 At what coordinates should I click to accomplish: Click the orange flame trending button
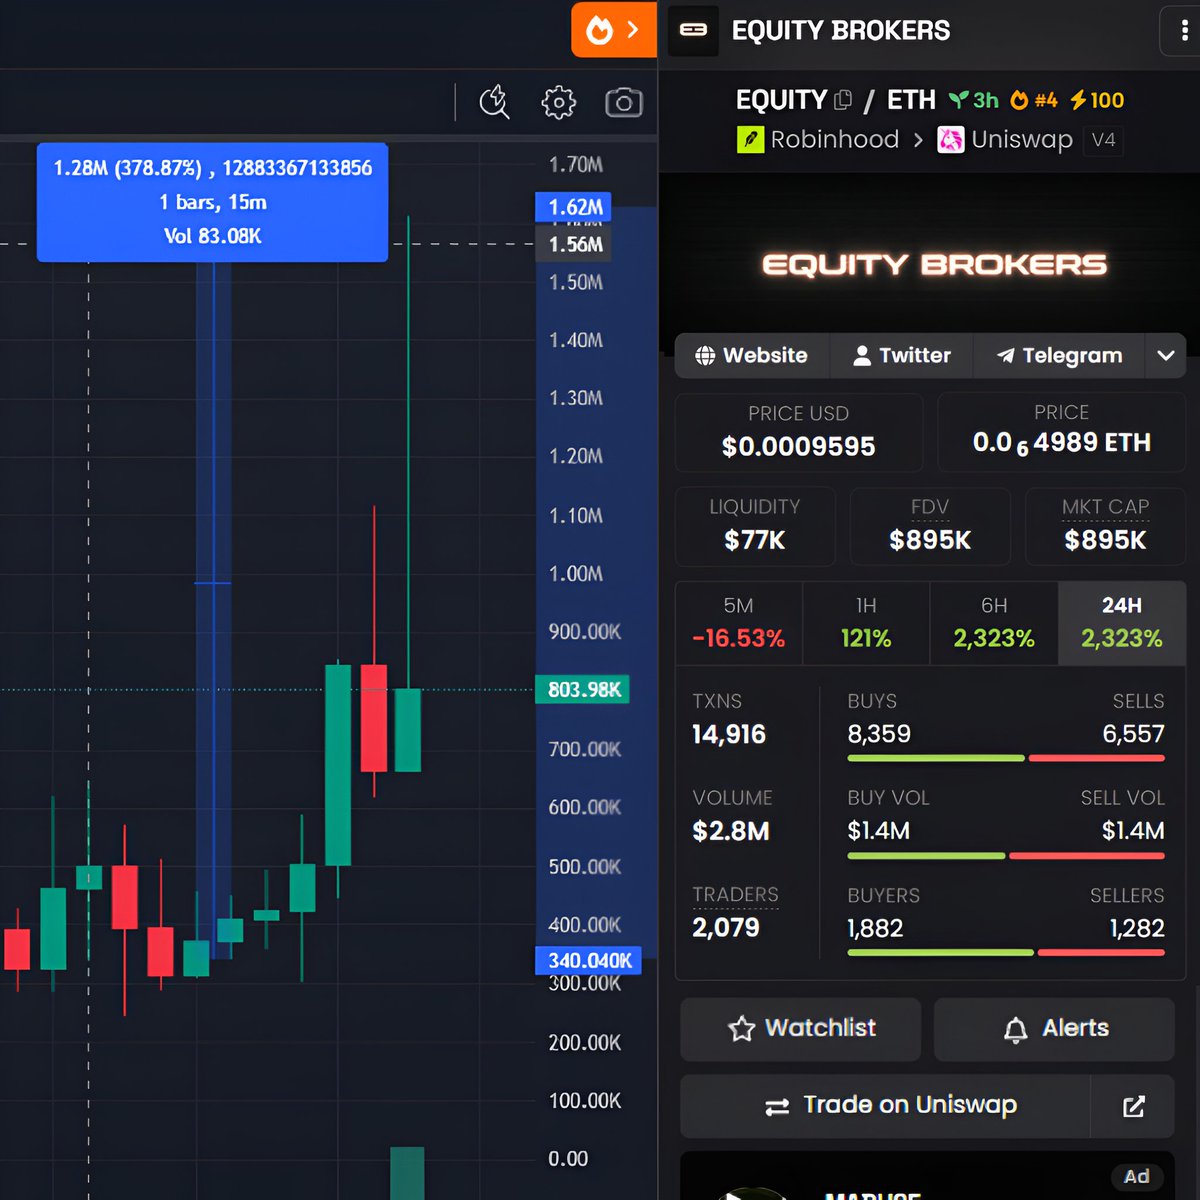[614, 30]
